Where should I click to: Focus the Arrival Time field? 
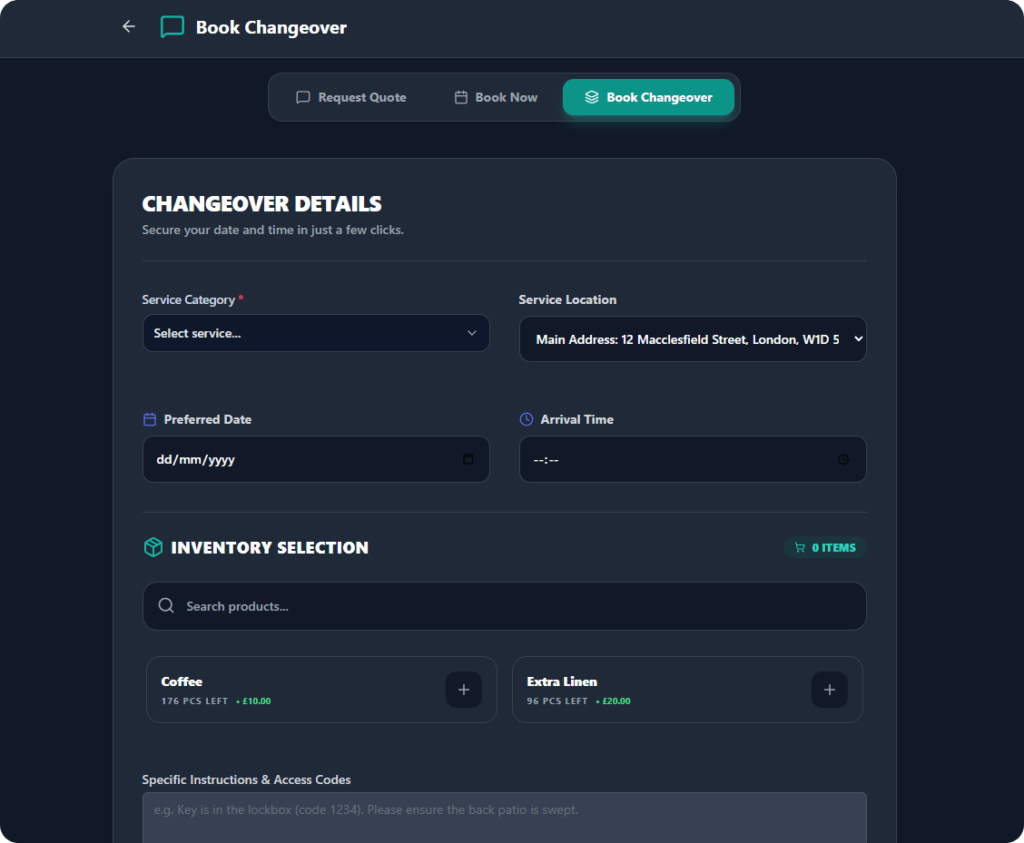coord(680,459)
